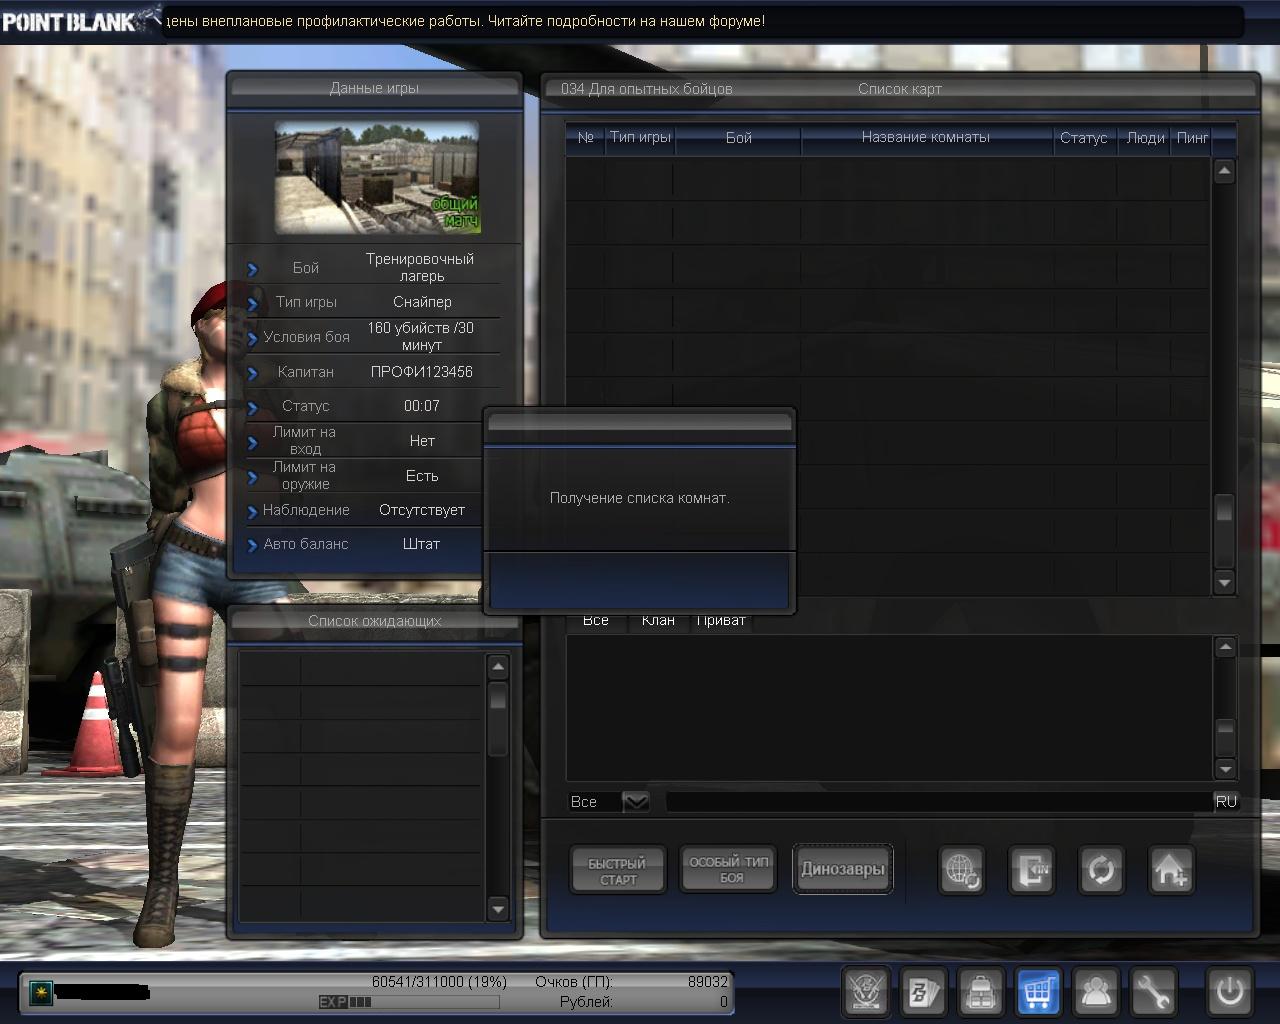Open the shop cart icon
The height and width of the screenshot is (1024, 1280).
pyautogui.click(x=1039, y=992)
